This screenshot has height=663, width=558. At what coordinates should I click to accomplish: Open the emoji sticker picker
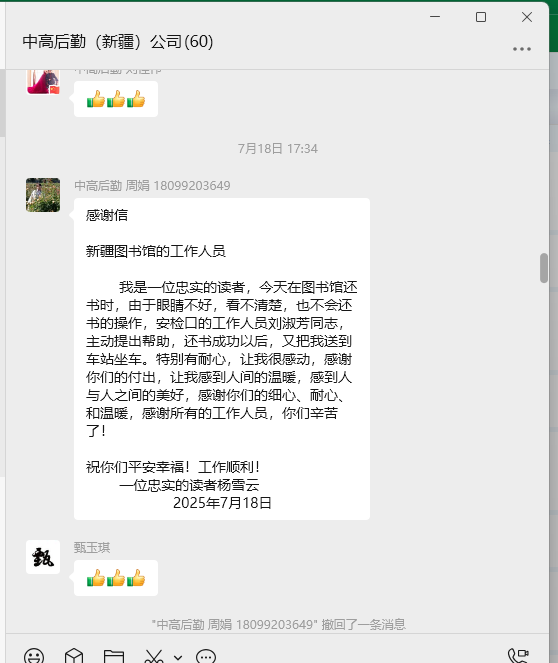(34, 656)
